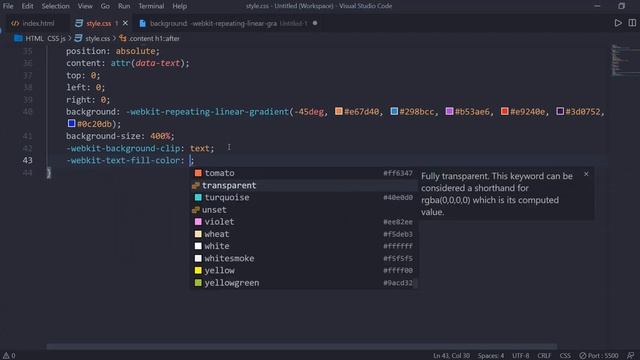The image size is (640, 360).
Task: Click the feedback icon in status bar
Action: pos(631,356)
